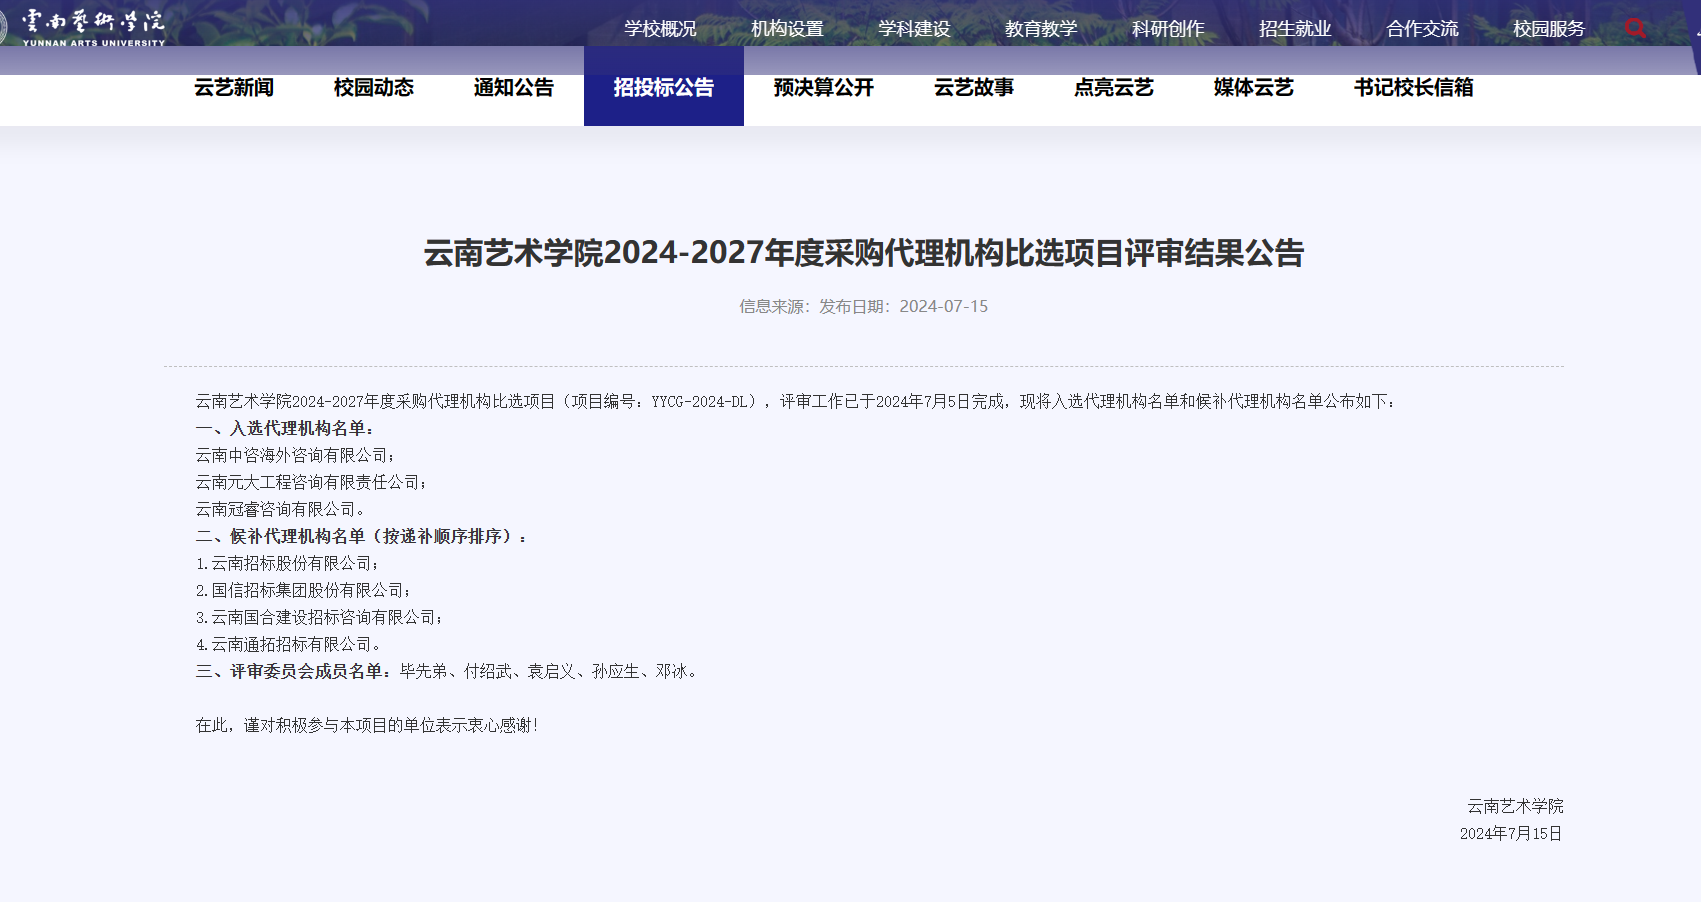Click the project number YYCG-2024-DL paragraph
This screenshot has height=902, width=1701.
coord(796,401)
